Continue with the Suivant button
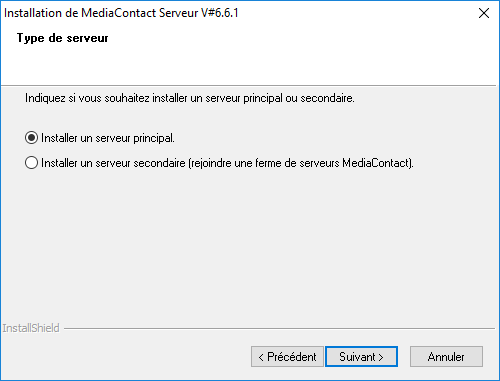This screenshot has height=381, width=500. 361,357
